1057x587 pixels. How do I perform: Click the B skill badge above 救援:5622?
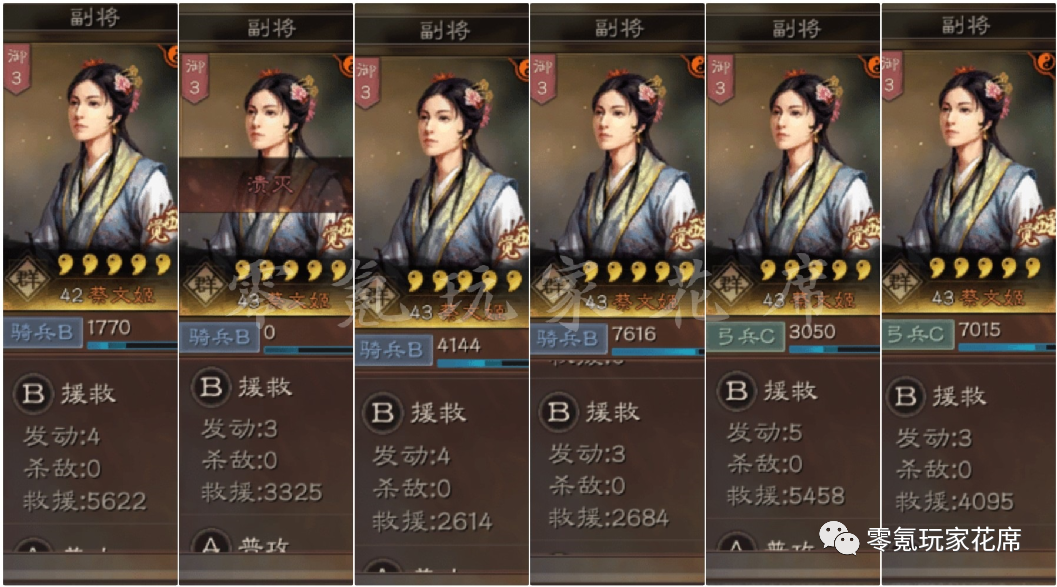click(x=33, y=394)
